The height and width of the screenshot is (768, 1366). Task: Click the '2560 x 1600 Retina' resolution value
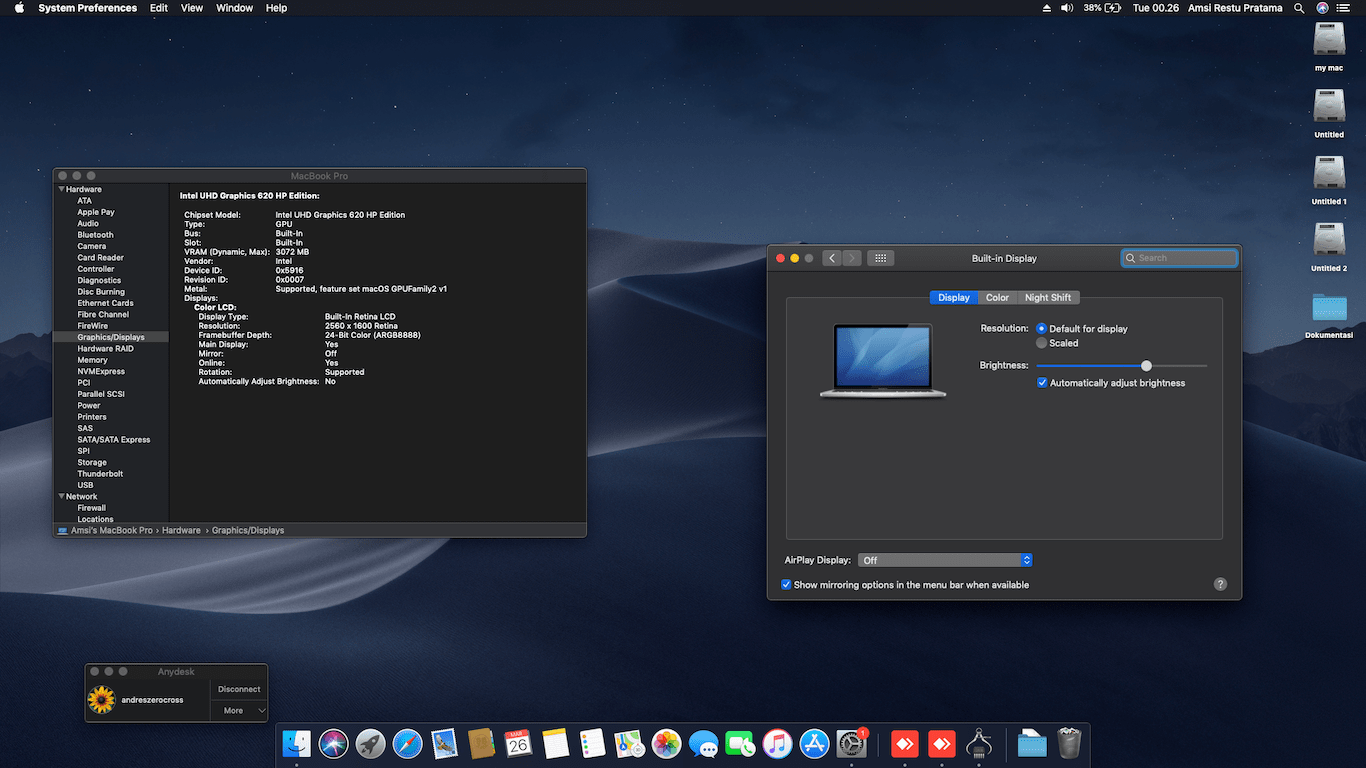point(361,326)
